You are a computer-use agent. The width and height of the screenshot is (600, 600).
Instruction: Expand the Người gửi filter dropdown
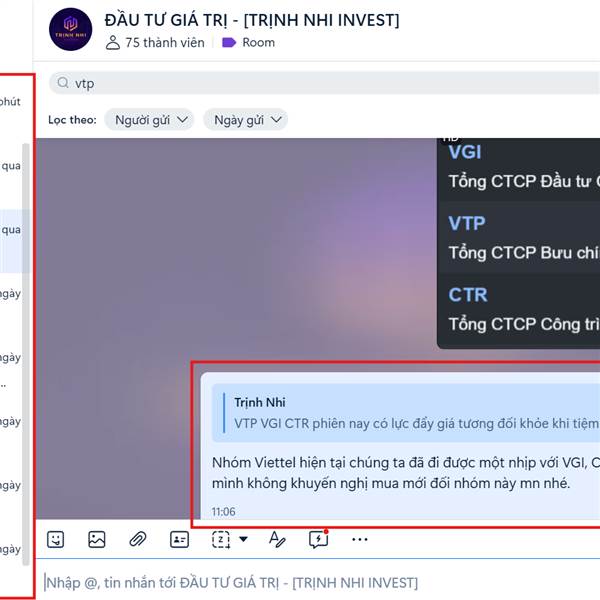(x=149, y=120)
